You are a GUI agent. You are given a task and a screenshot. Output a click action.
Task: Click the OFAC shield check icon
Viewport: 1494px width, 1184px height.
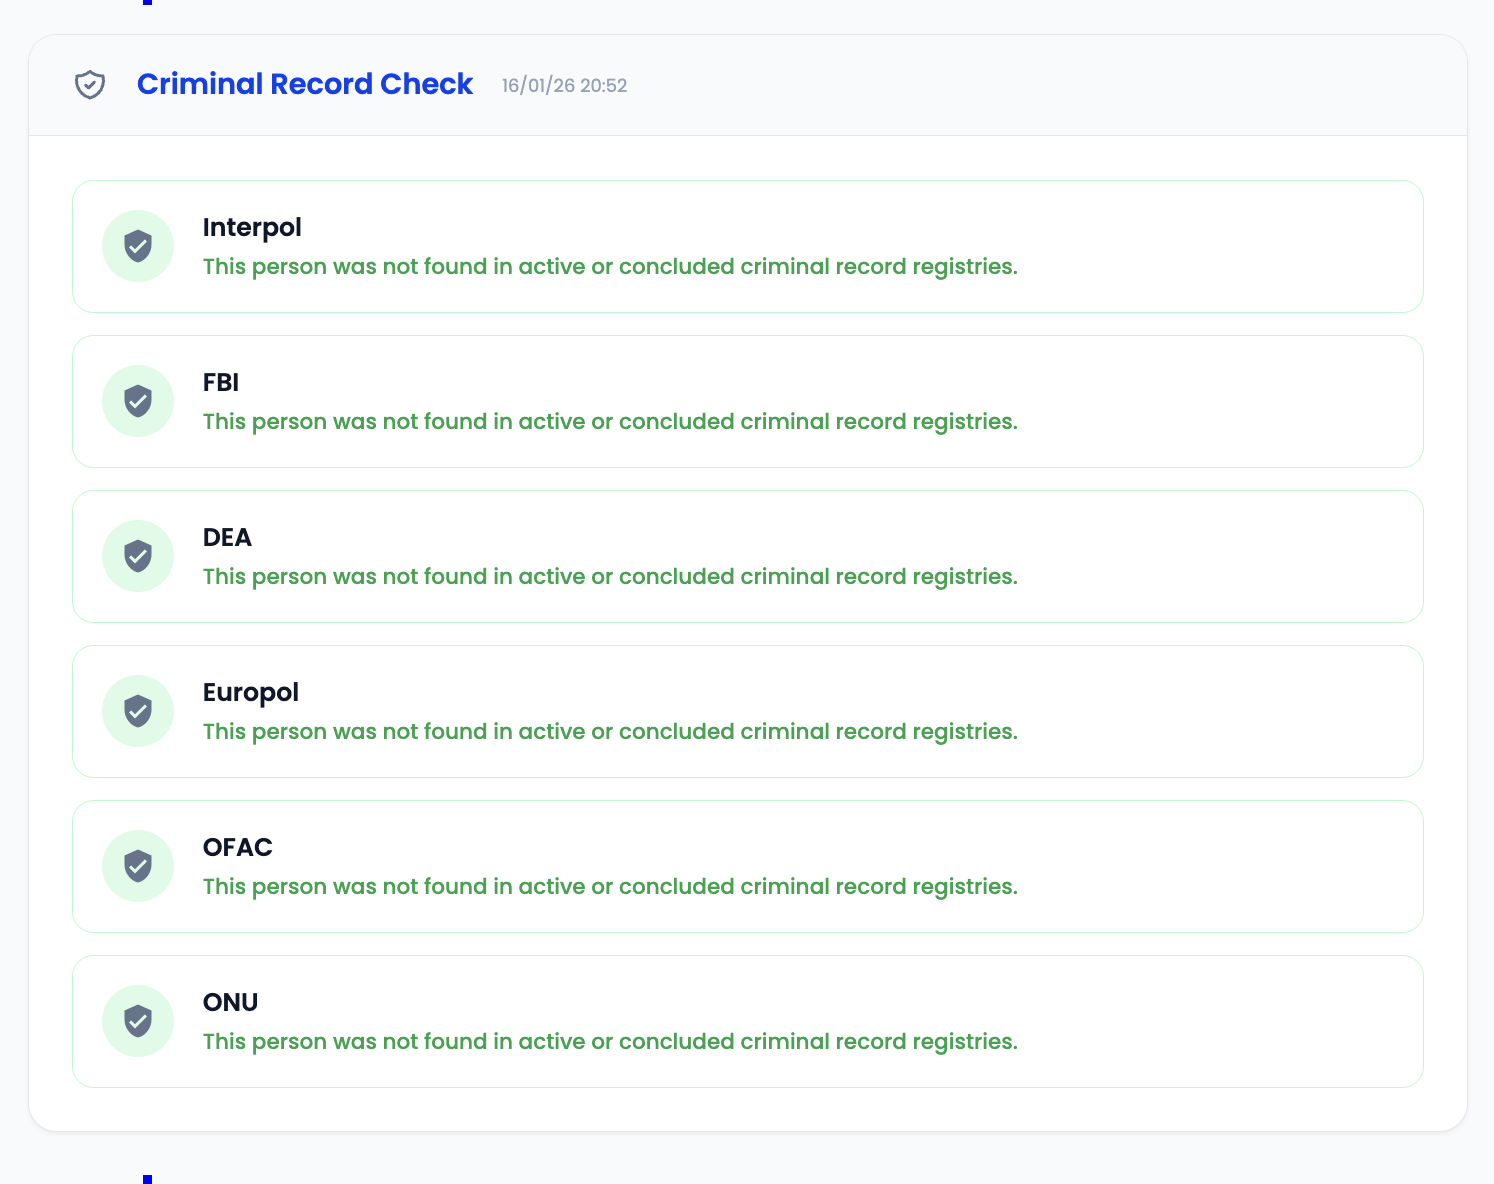[x=138, y=866]
